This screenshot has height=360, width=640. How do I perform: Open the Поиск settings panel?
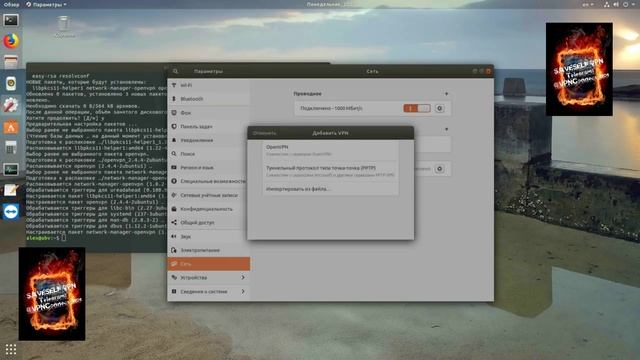pos(209,154)
